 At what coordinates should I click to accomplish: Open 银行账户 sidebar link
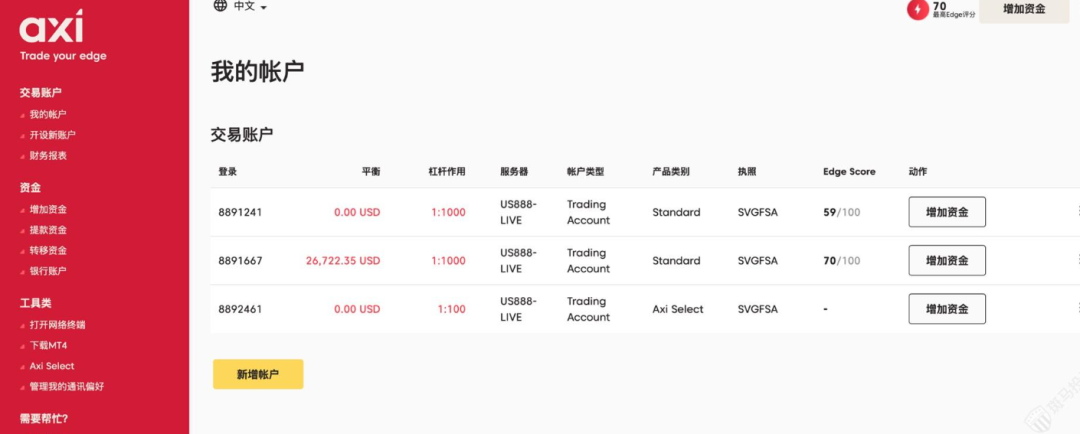(x=48, y=271)
